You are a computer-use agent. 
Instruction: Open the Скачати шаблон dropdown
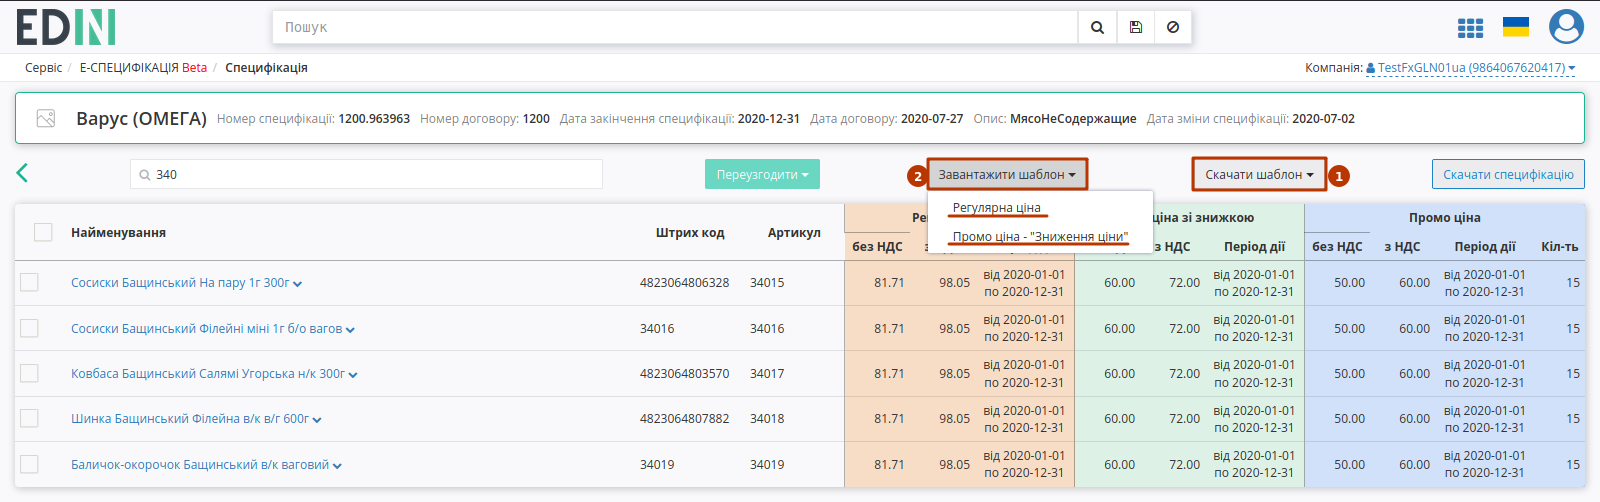coord(1259,174)
